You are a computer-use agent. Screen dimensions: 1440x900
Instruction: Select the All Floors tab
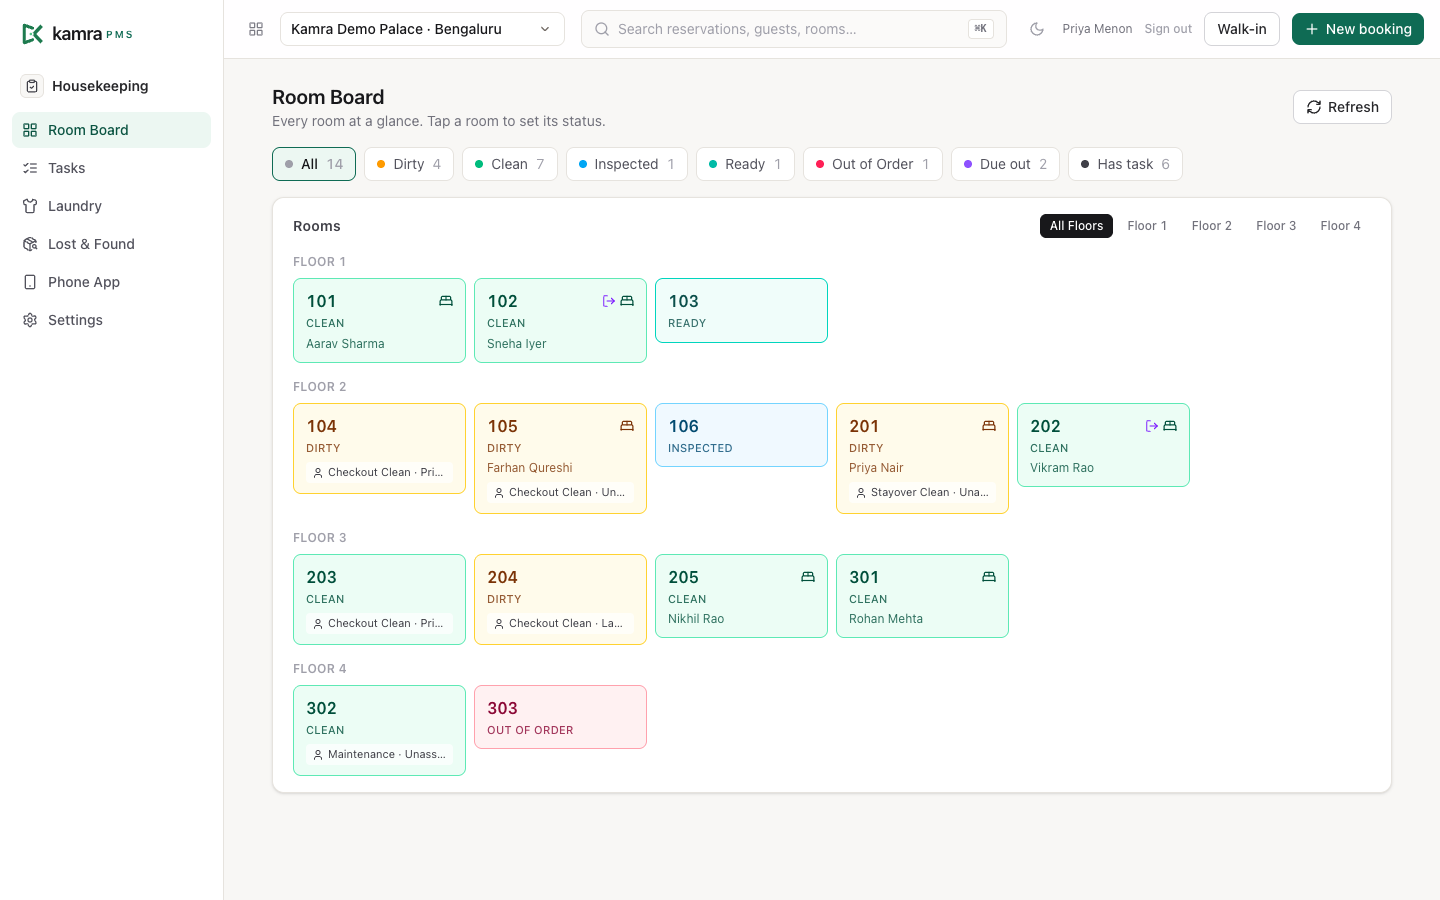click(1076, 226)
